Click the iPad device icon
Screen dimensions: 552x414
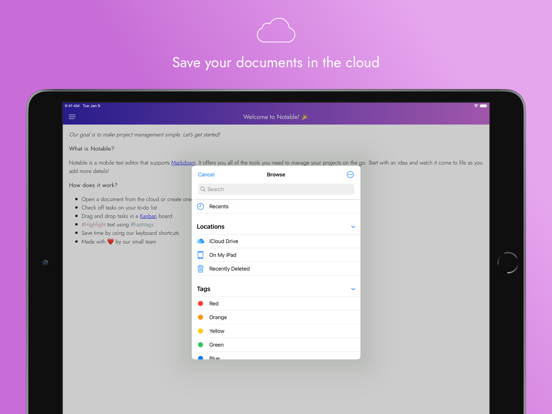coord(200,255)
